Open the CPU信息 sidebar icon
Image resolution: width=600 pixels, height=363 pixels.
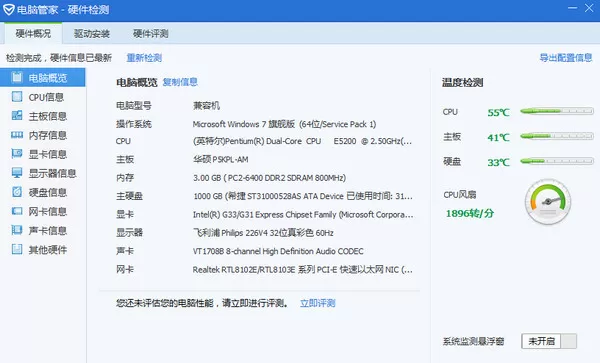pos(17,97)
